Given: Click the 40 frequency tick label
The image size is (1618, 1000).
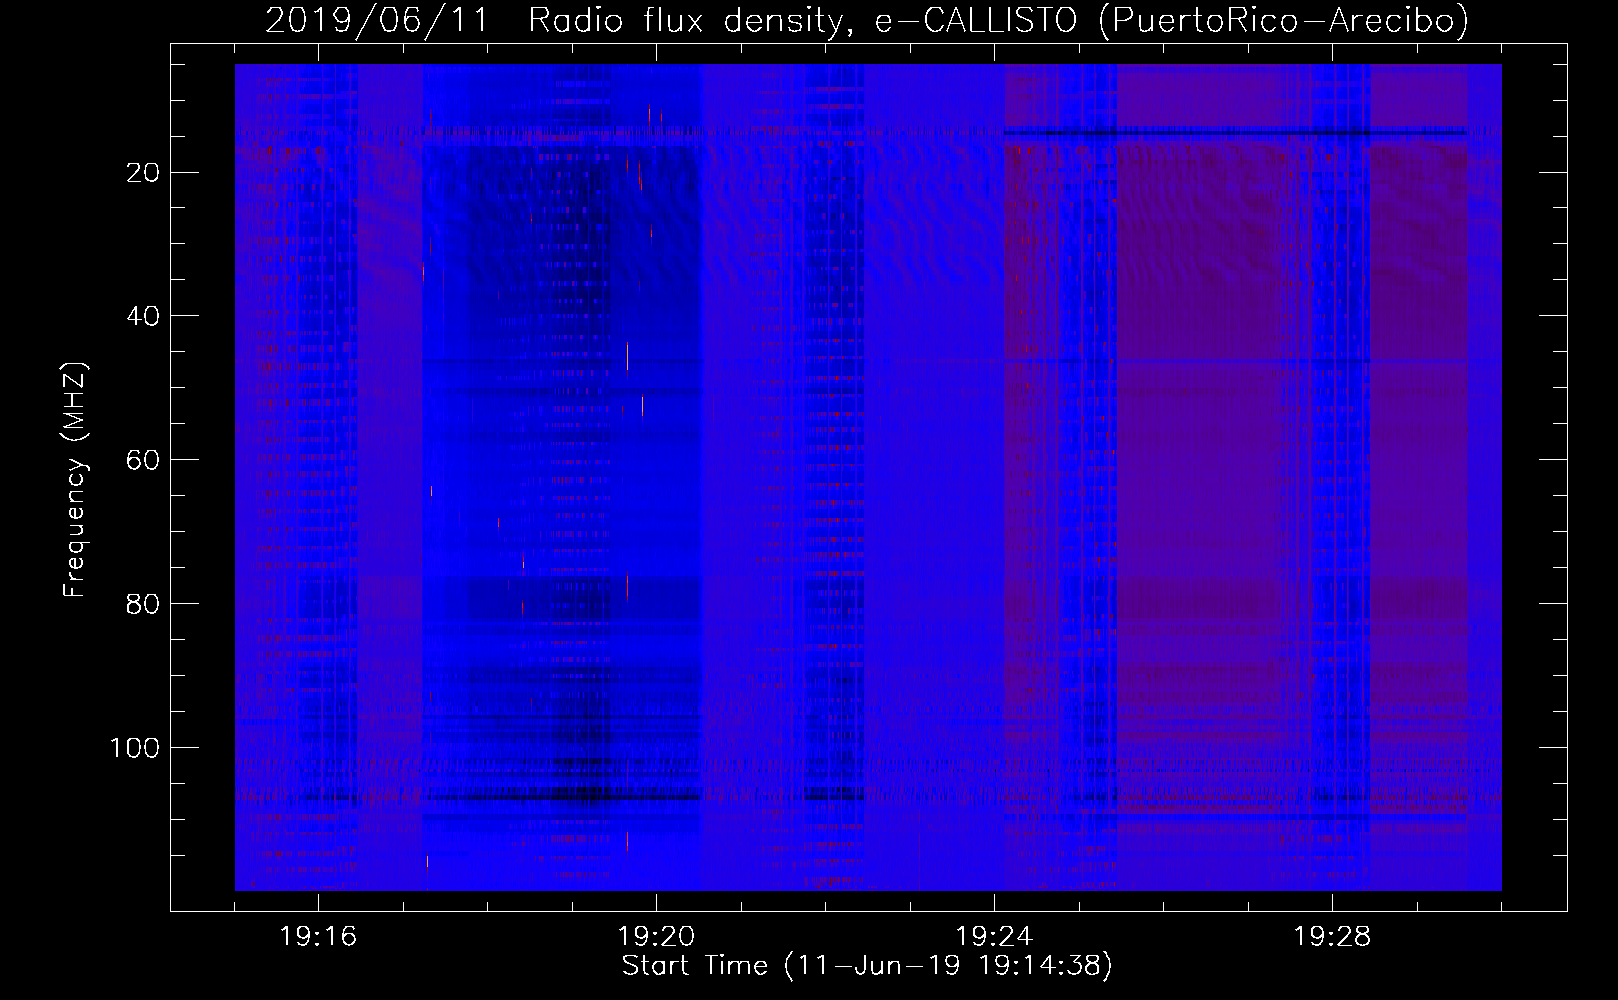Looking at the screenshot, I should click(144, 316).
